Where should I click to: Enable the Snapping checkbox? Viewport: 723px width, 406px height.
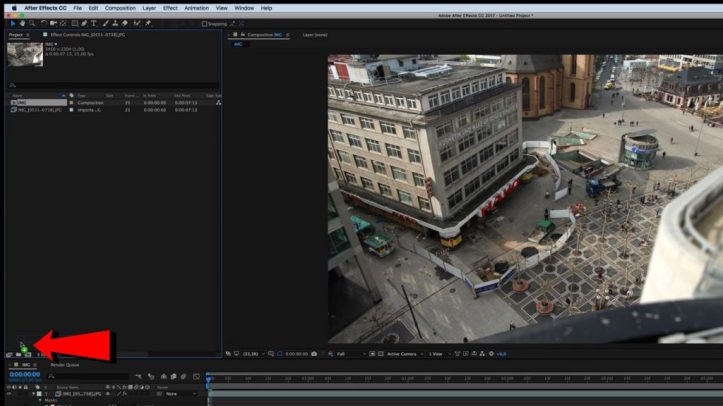click(x=205, y=23)
